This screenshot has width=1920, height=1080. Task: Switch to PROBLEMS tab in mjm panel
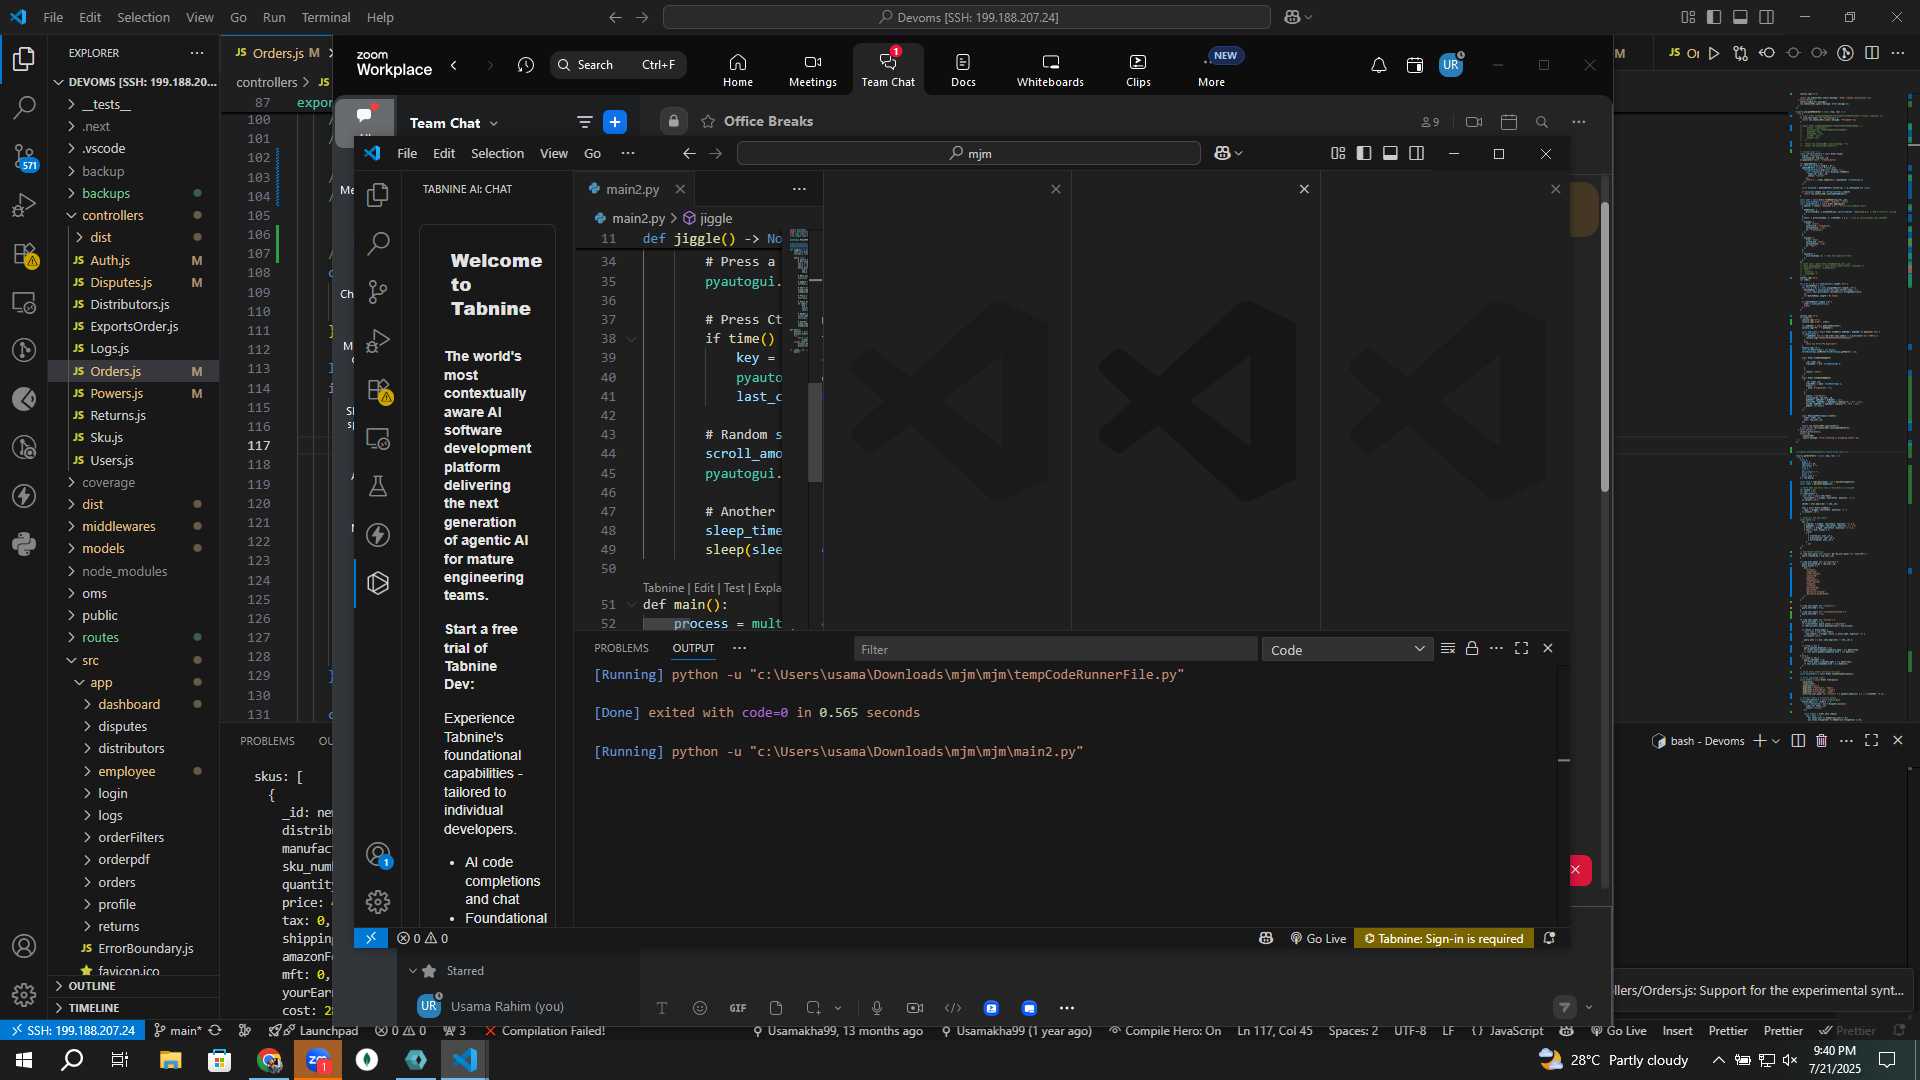(x=621, y=648)
